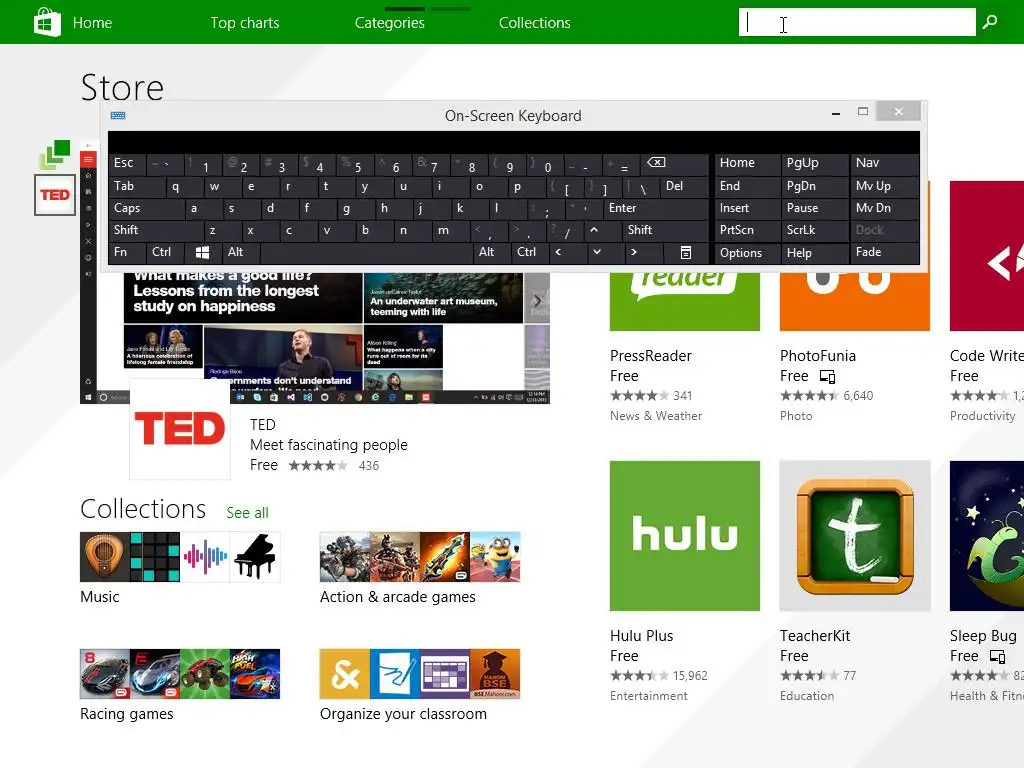Tap the left arrow key
1024x768 pixels.
click(x=558, y=252)
